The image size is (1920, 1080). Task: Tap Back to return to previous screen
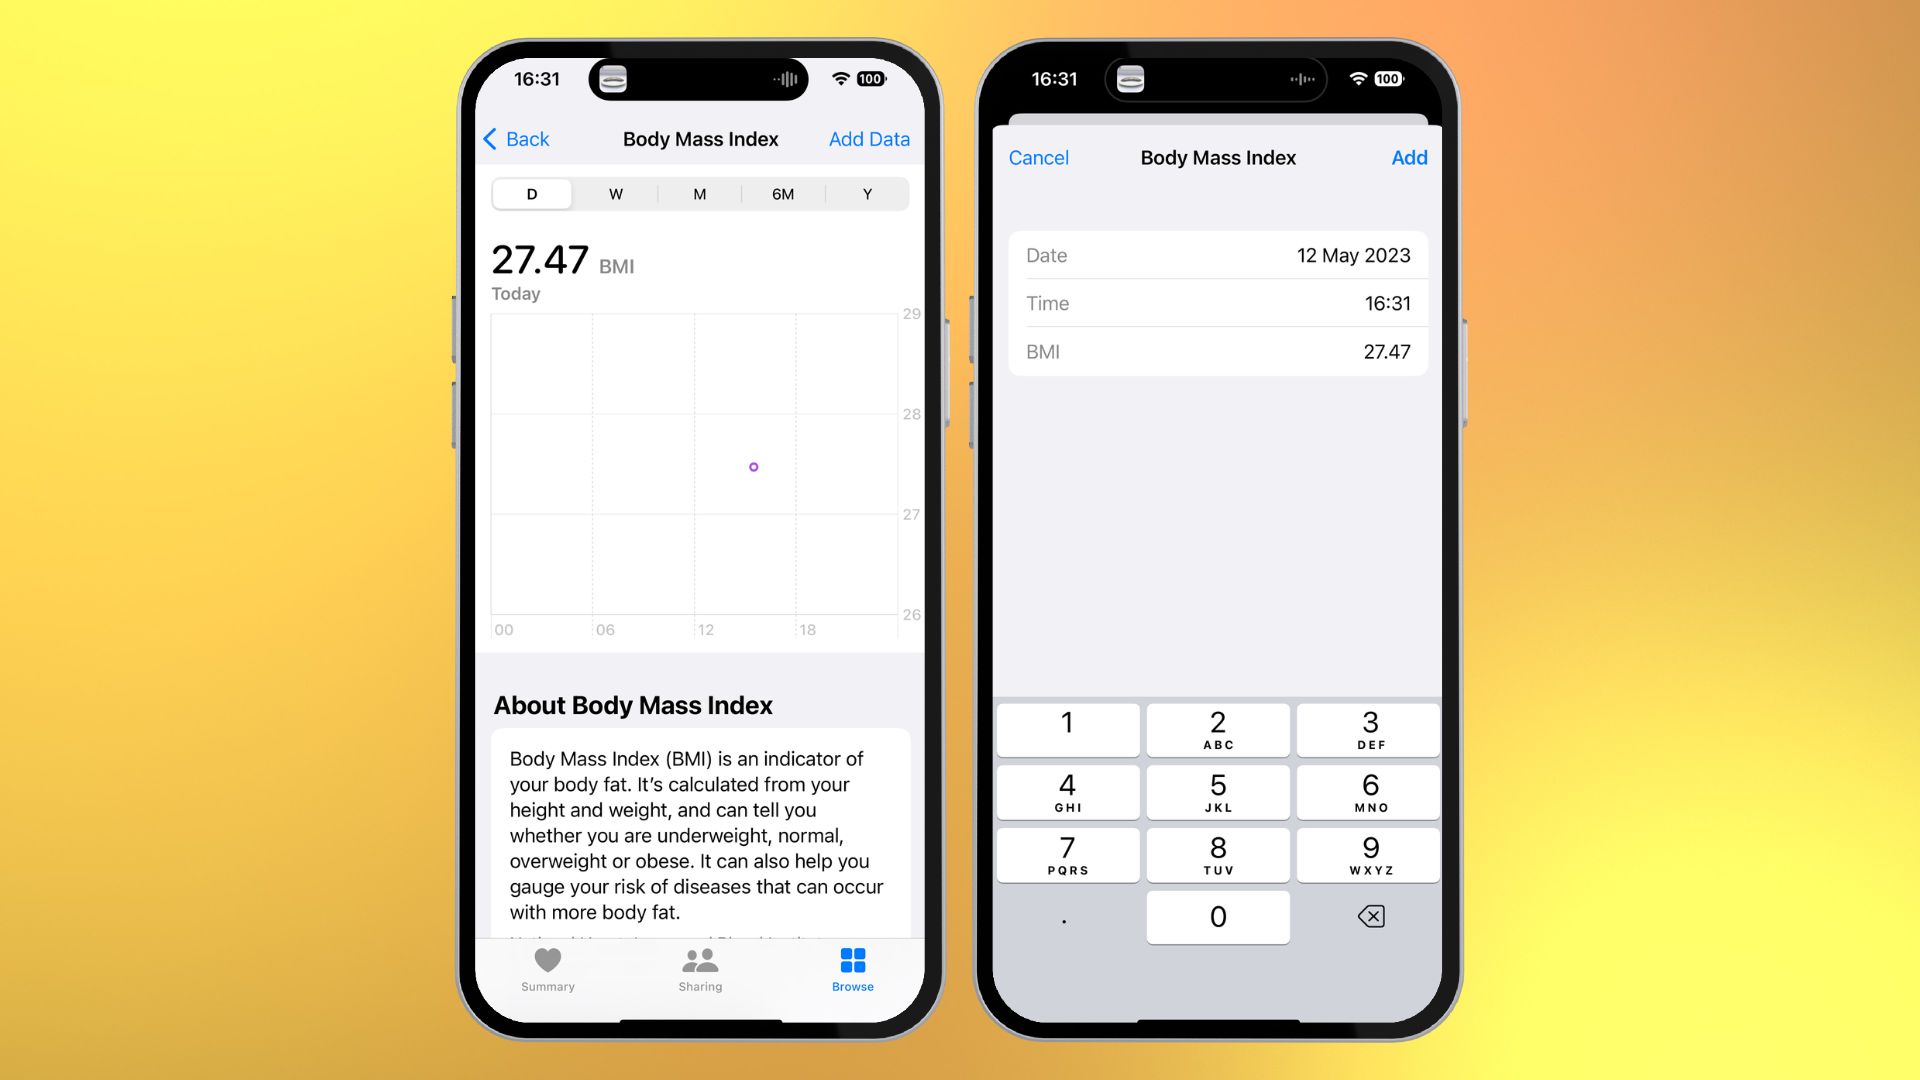[x=518, y=138]
